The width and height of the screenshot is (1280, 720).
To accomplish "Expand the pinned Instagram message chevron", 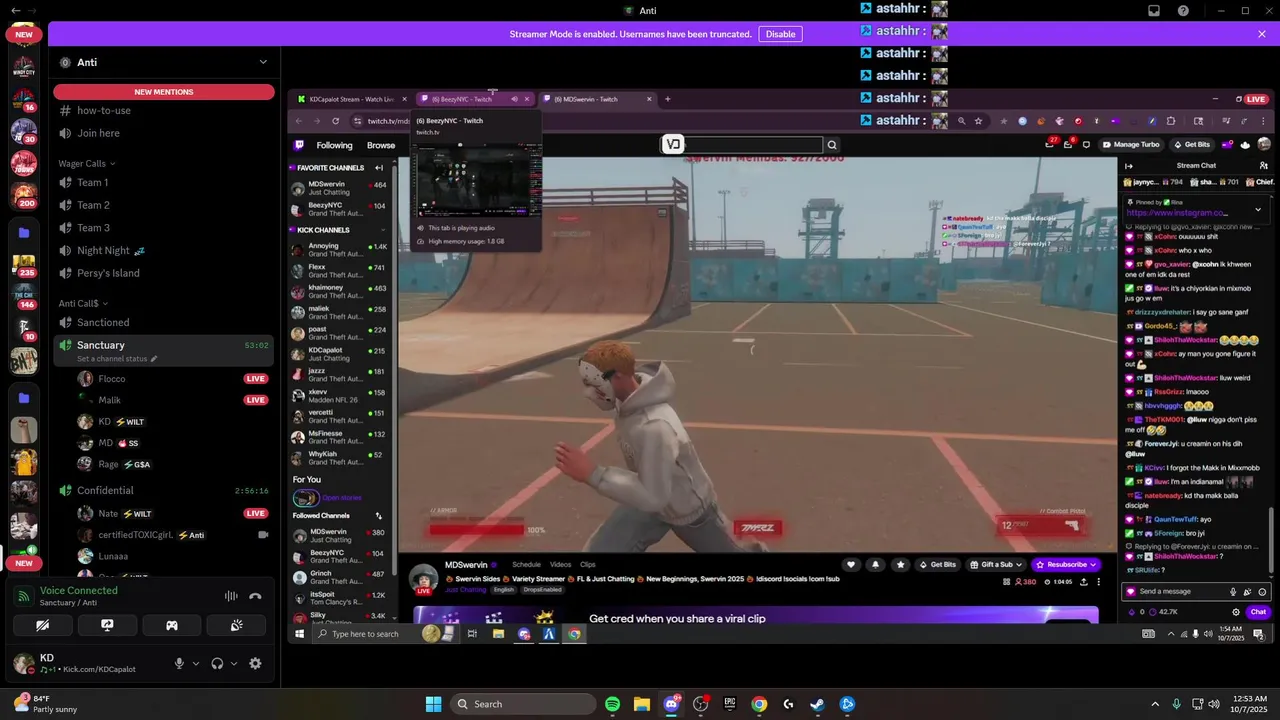I will [1258, 210].
